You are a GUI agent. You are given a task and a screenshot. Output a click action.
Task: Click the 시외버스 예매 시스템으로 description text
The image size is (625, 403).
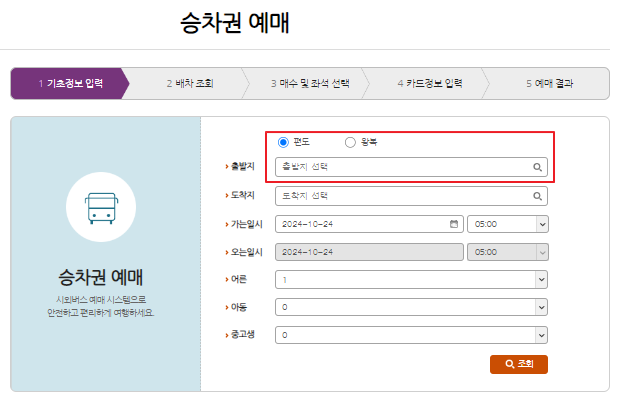(101, 300)
